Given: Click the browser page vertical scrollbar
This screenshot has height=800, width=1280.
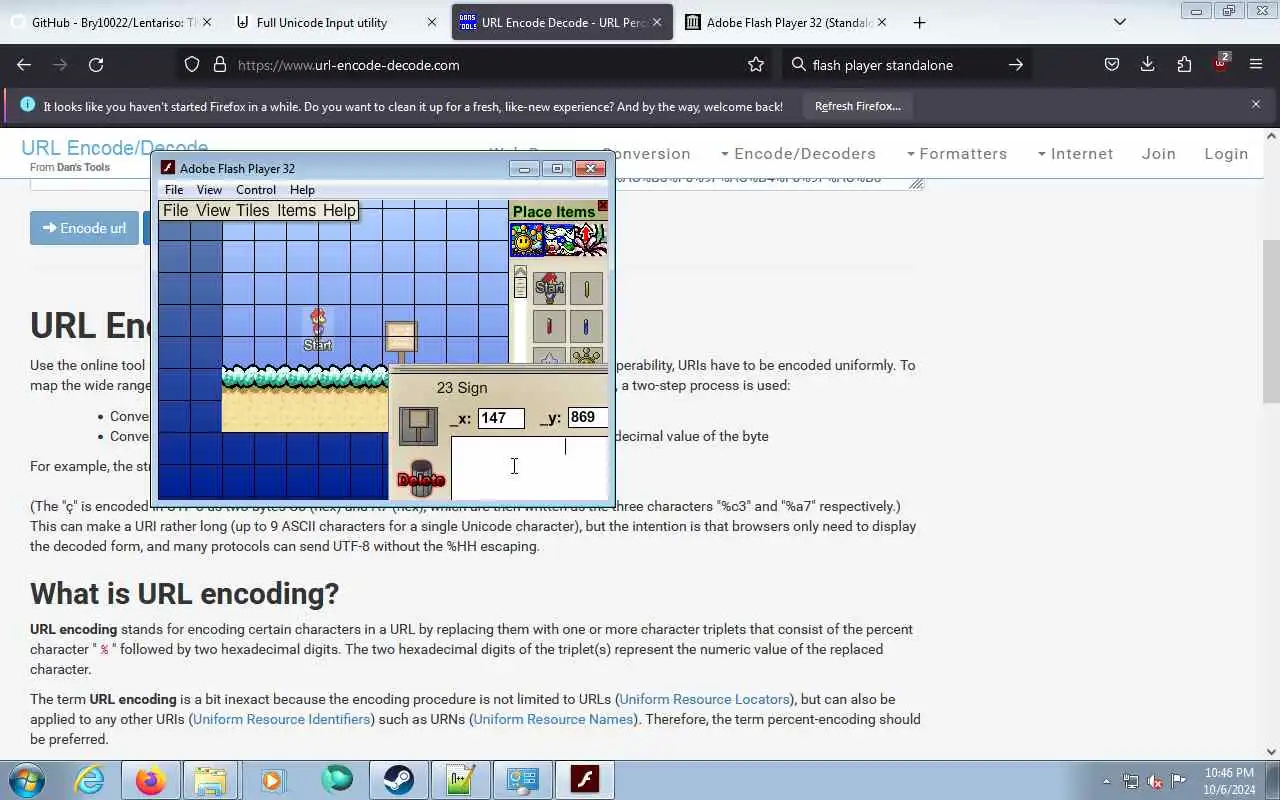Looking at the screenshot, I should 1272,320.
